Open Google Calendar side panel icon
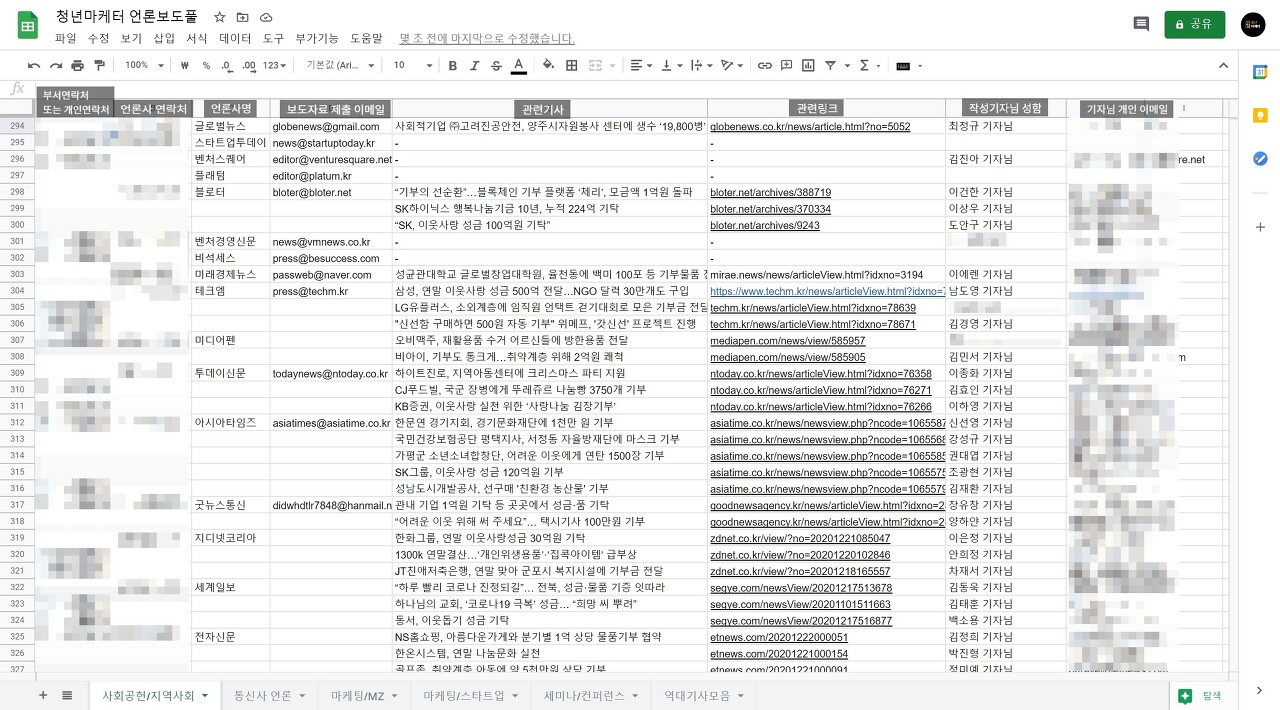 tap(1260, 72)
